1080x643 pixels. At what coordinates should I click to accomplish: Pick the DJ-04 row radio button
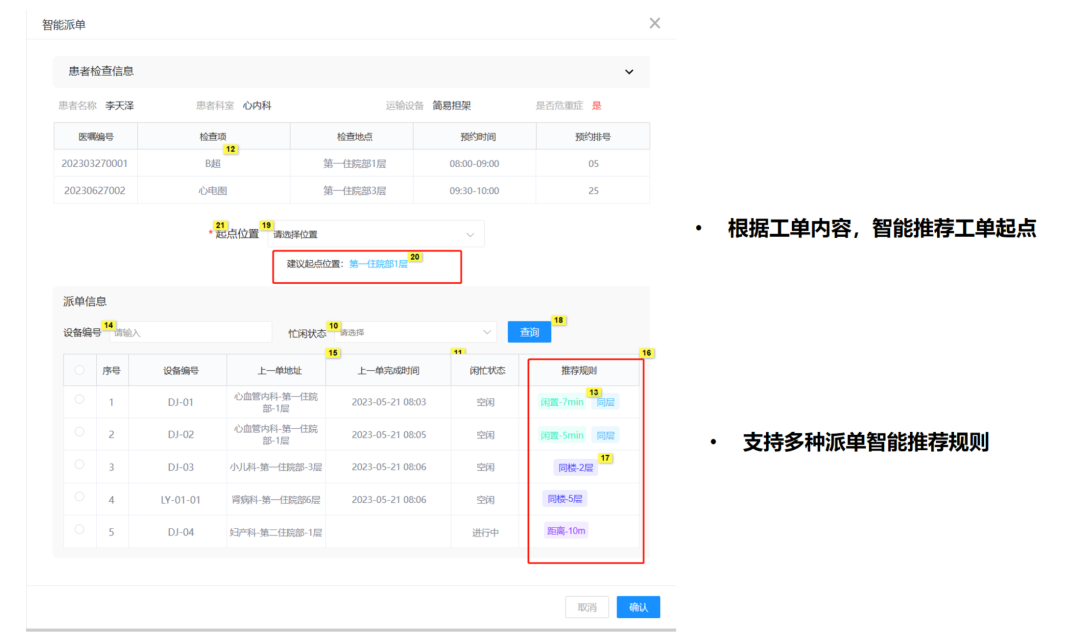[80, 531]
